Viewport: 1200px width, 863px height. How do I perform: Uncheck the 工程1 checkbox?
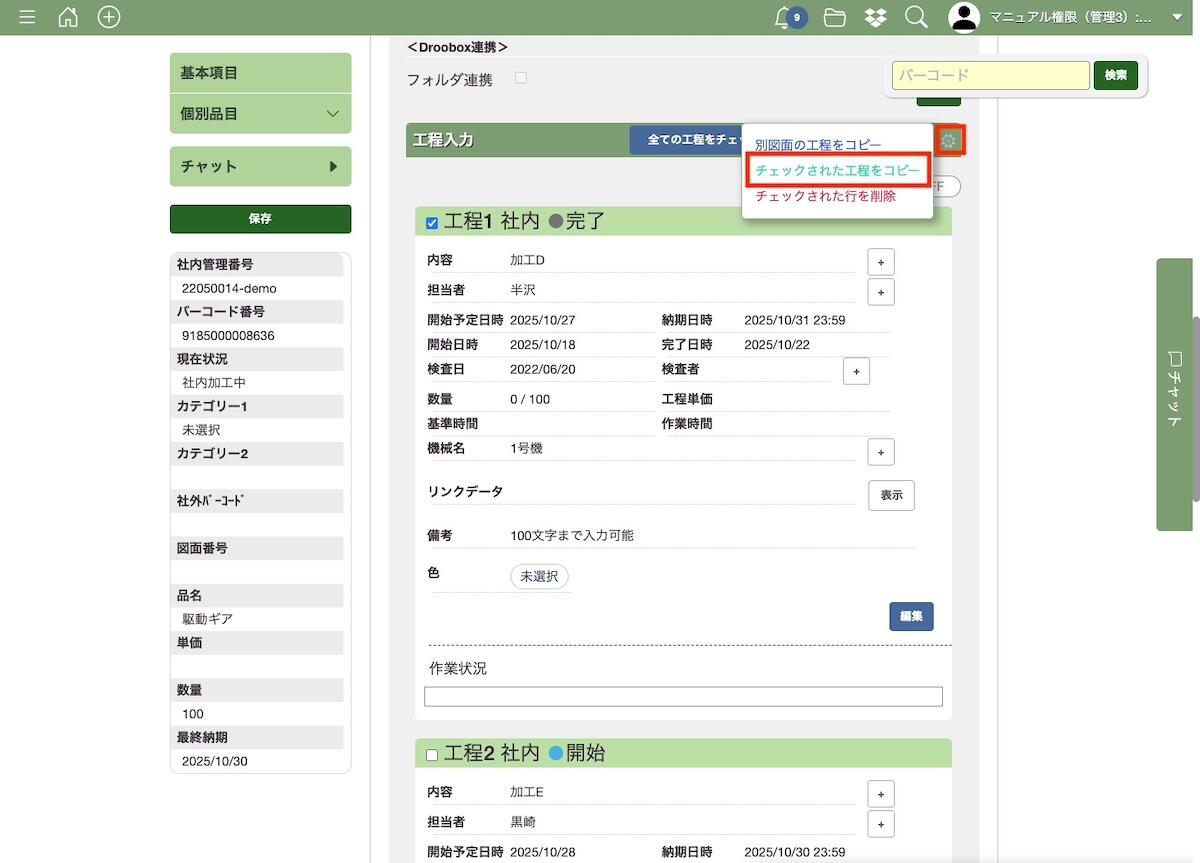(x=432, y=223)
